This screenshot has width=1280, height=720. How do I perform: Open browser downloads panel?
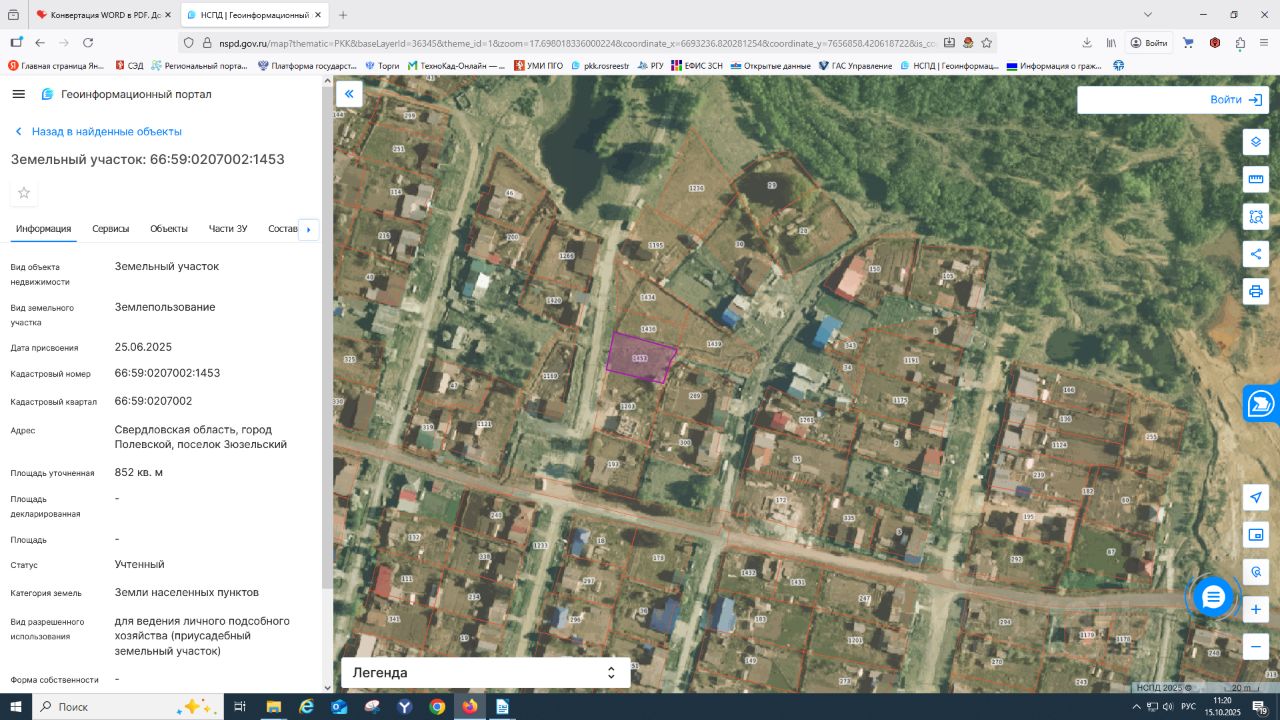click(x=1087, y=43)
